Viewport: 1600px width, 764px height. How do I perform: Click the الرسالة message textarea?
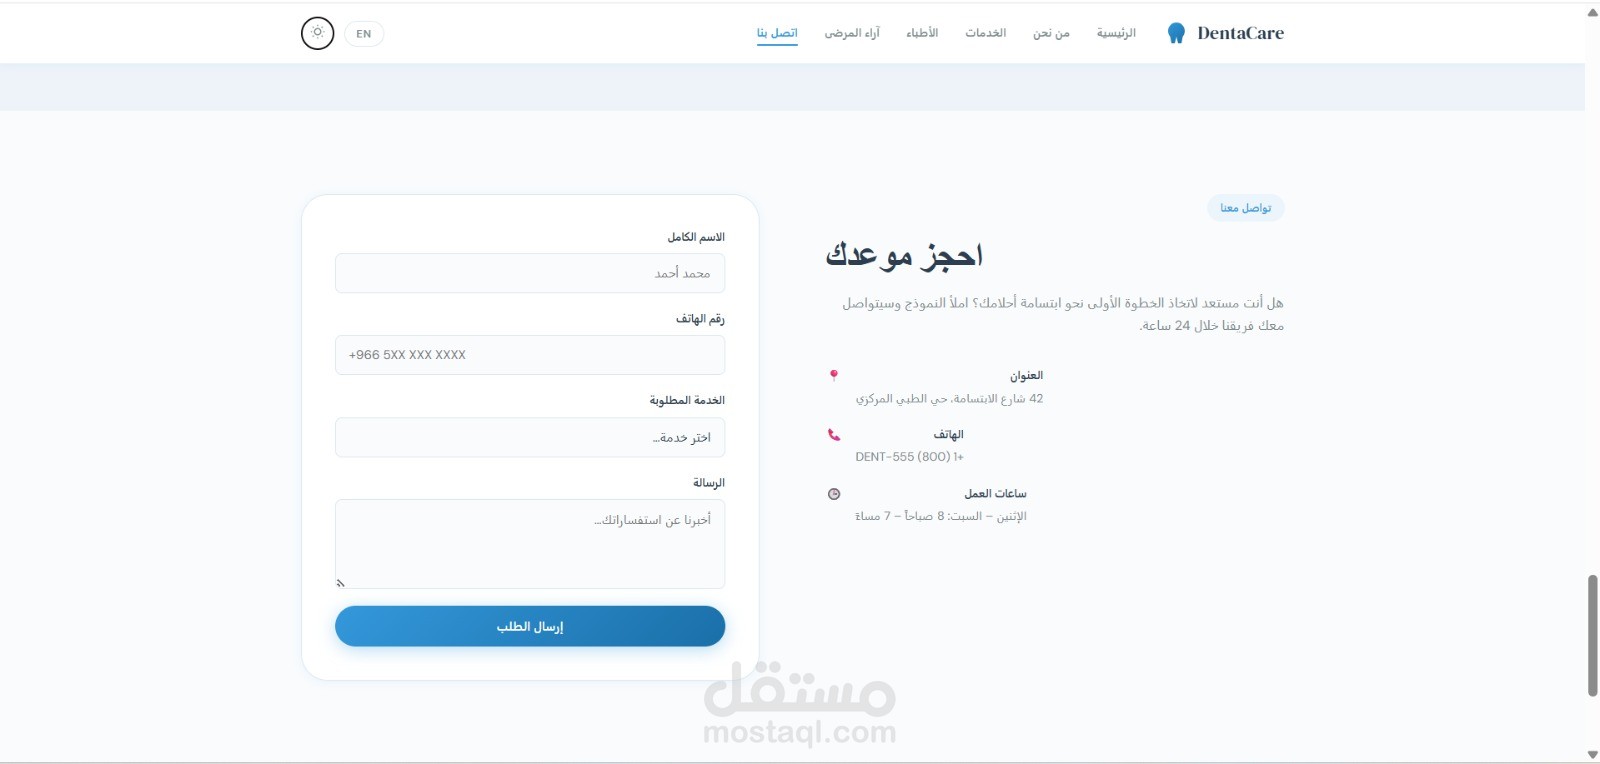point(530,544)
